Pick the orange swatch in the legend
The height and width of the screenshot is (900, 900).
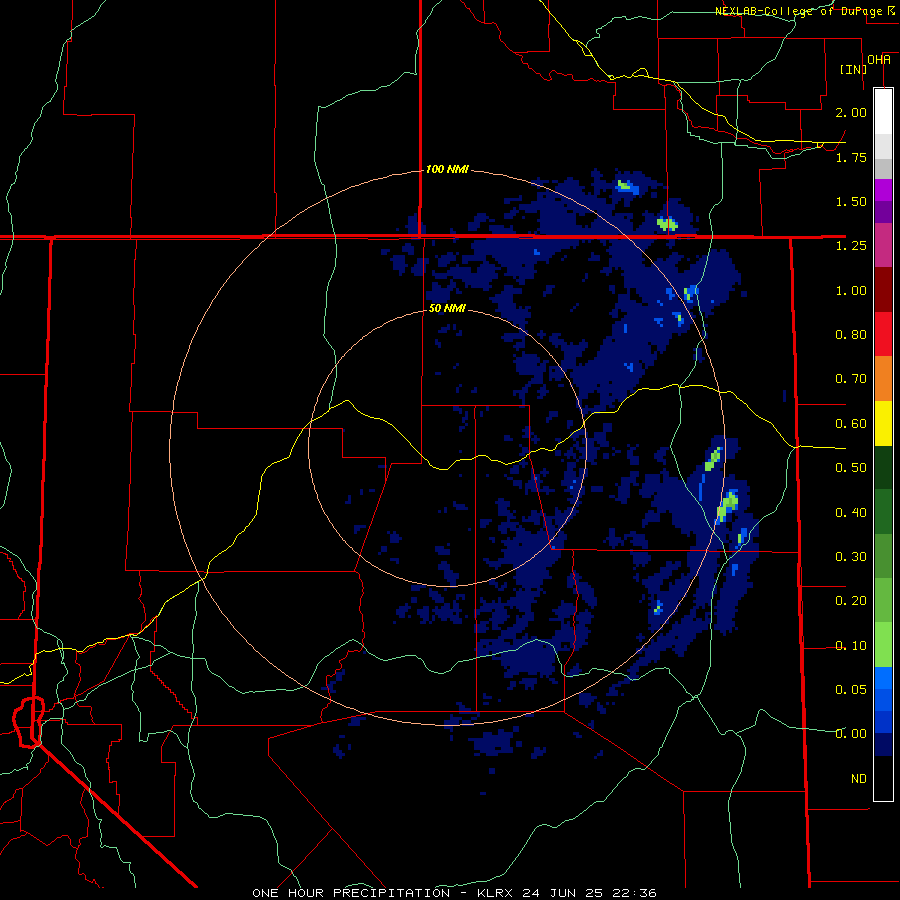click(x=883, y=378)
